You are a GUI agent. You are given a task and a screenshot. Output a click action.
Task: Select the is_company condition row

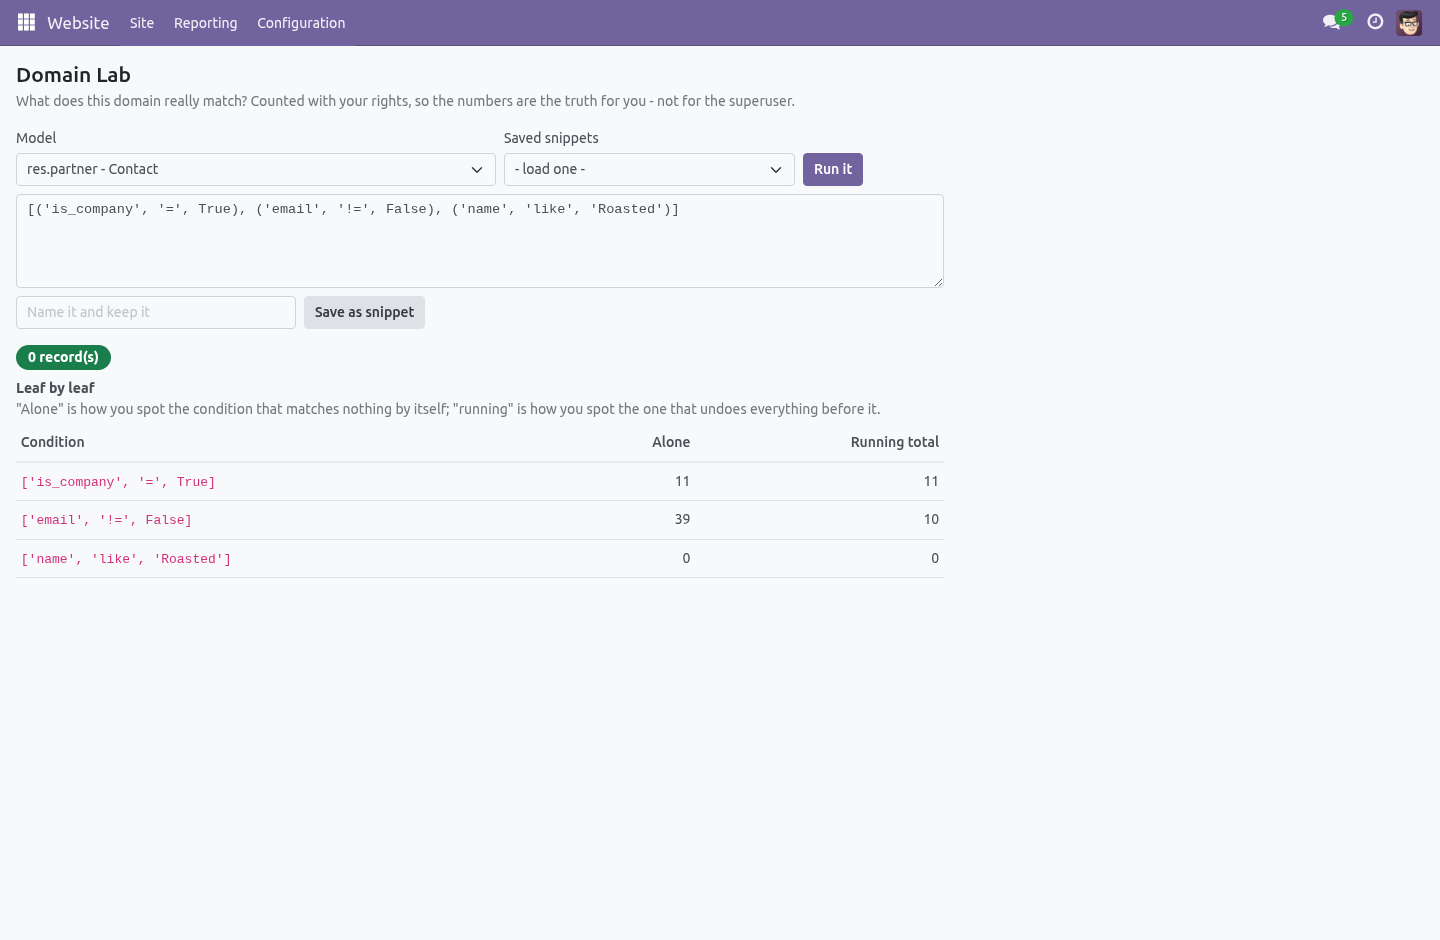[x=480, y=482]
